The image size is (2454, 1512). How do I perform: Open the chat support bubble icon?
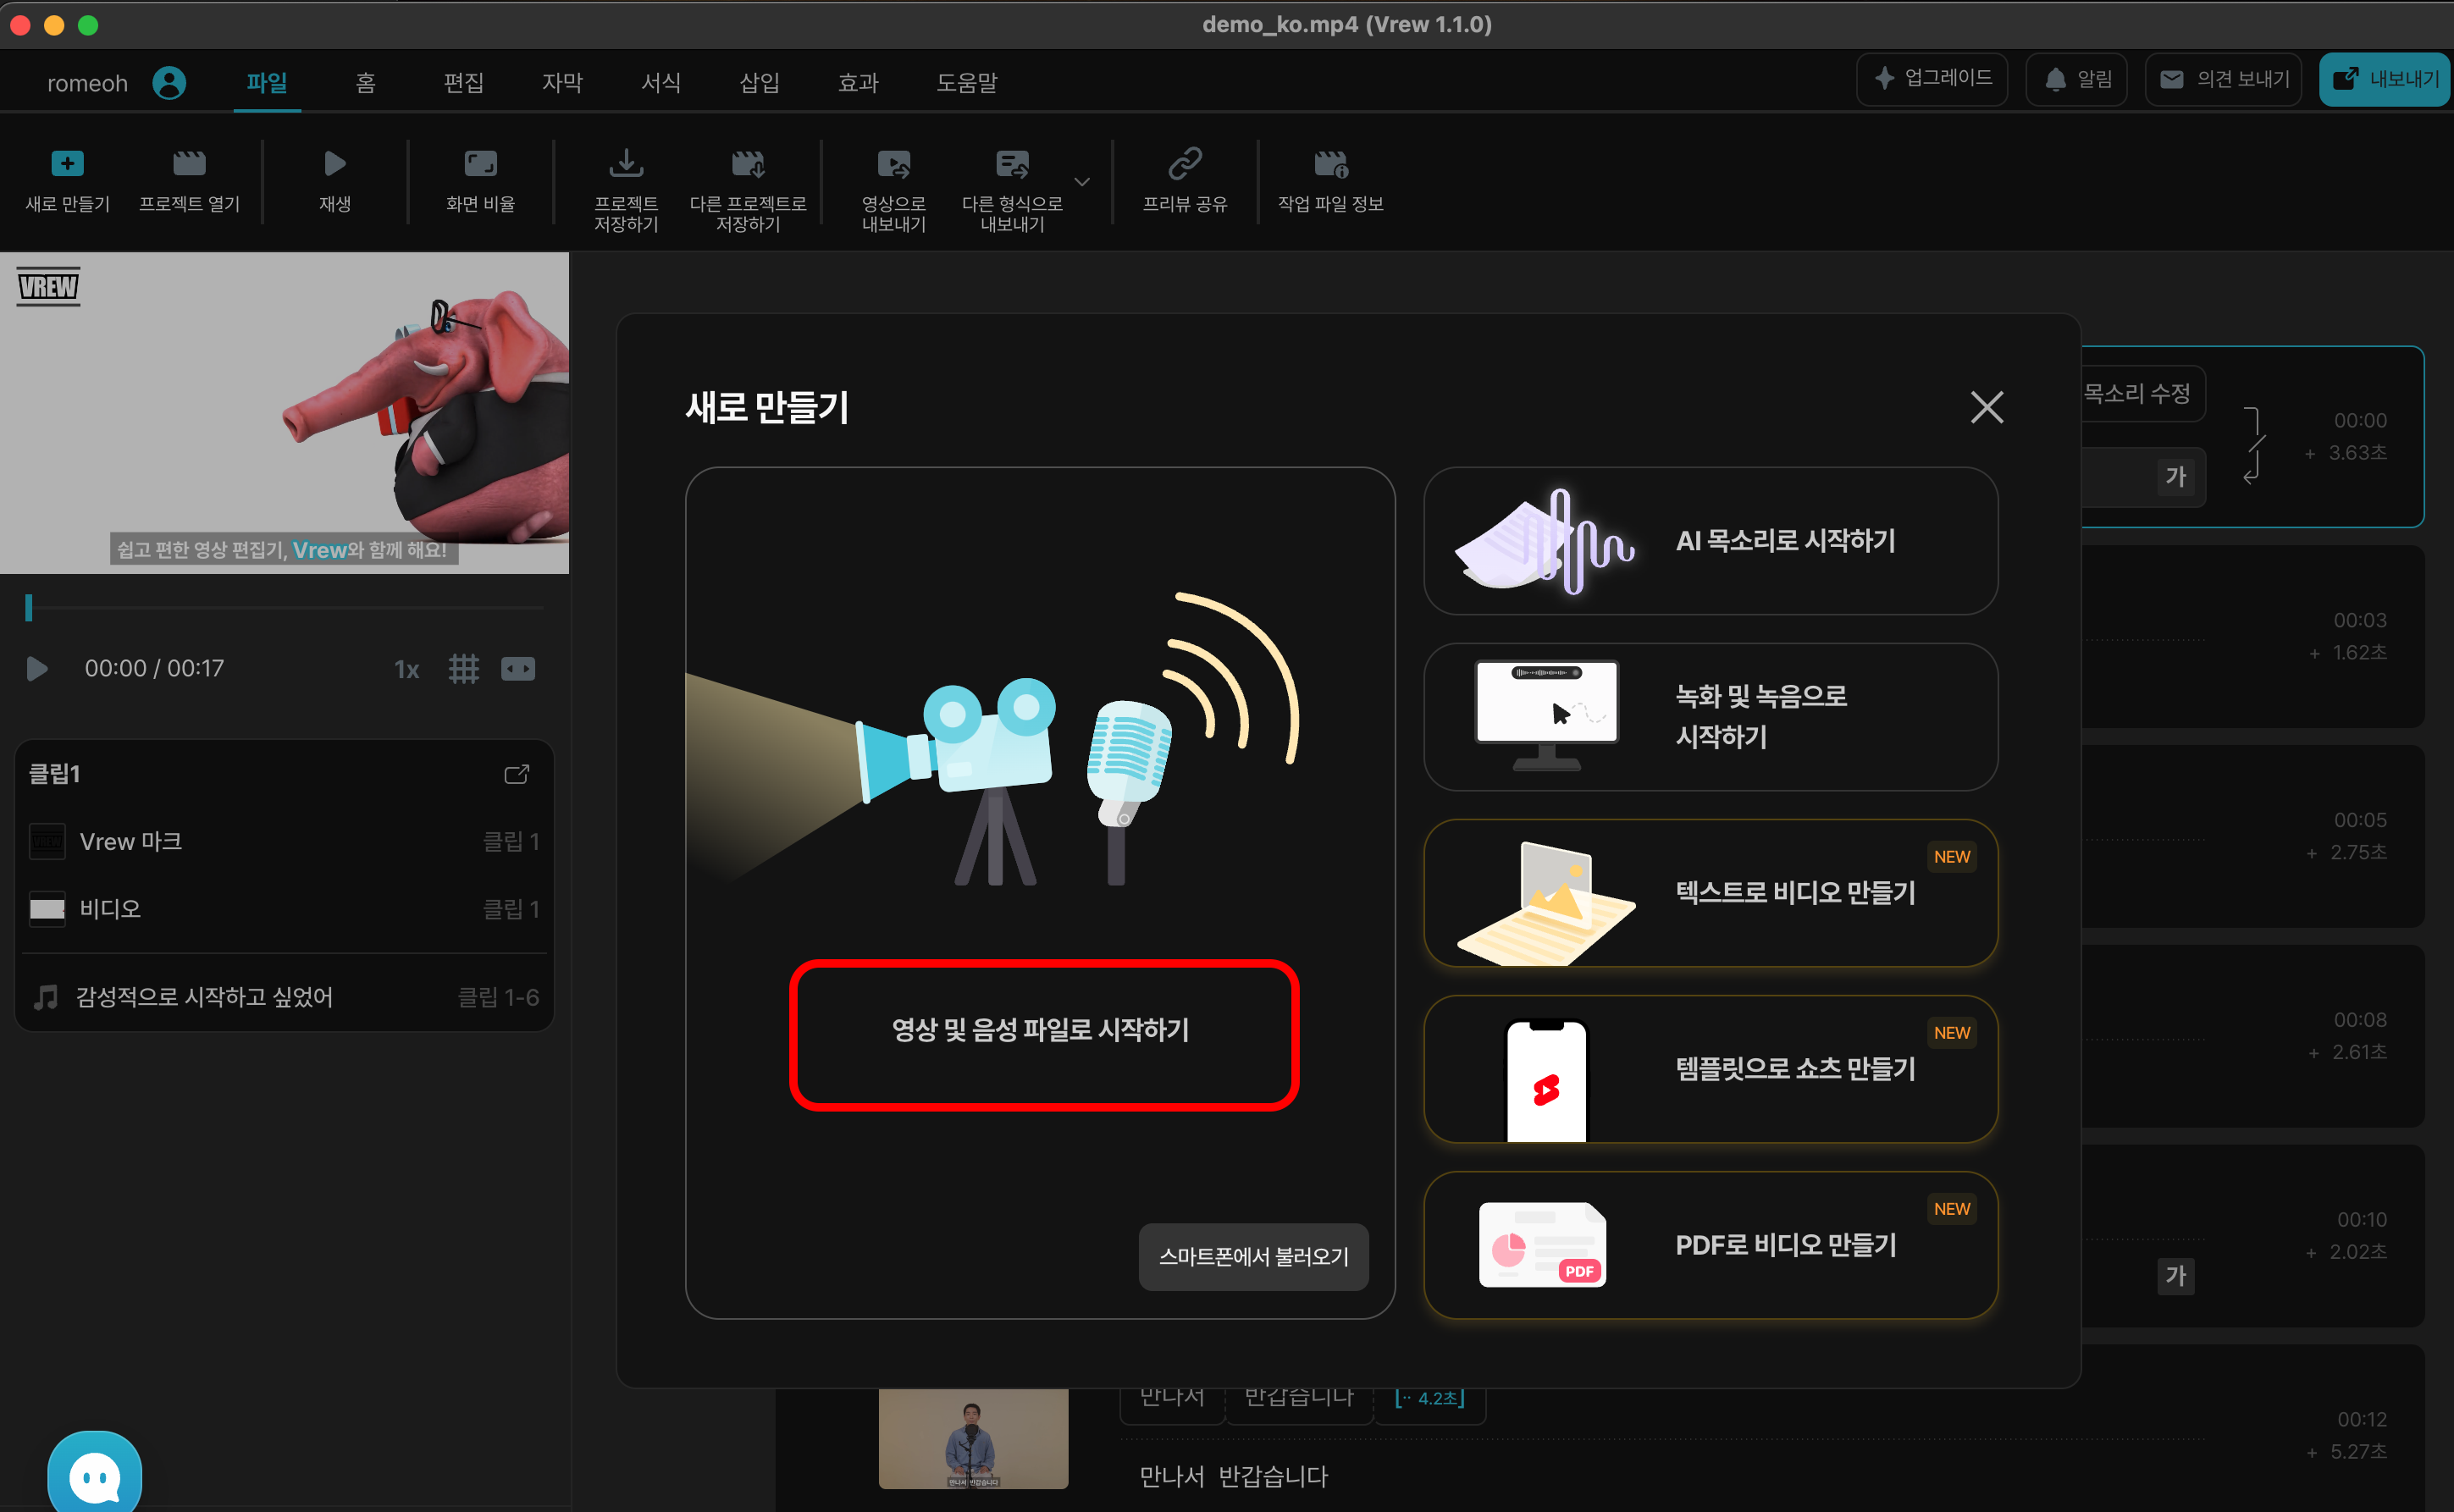click(95, 1476)
